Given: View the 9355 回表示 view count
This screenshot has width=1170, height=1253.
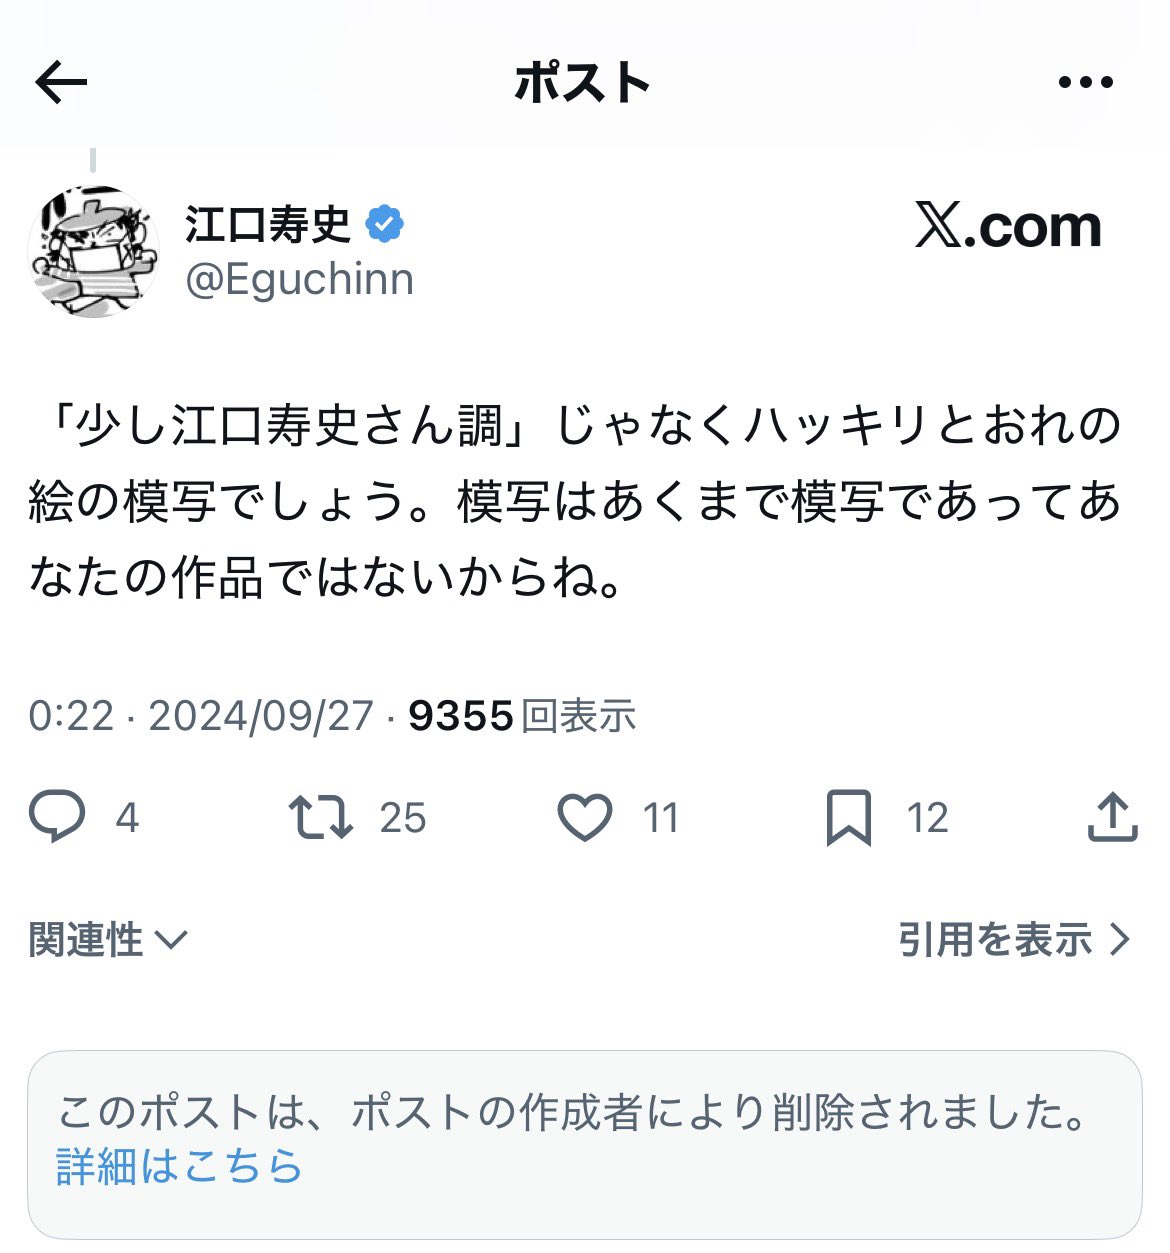Looking at the screenshot, I should (522, 716).
